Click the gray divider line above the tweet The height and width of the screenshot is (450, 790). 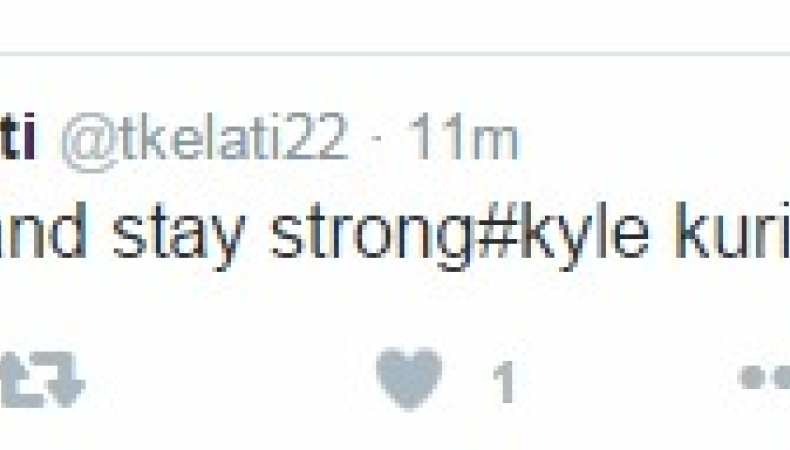395,53
